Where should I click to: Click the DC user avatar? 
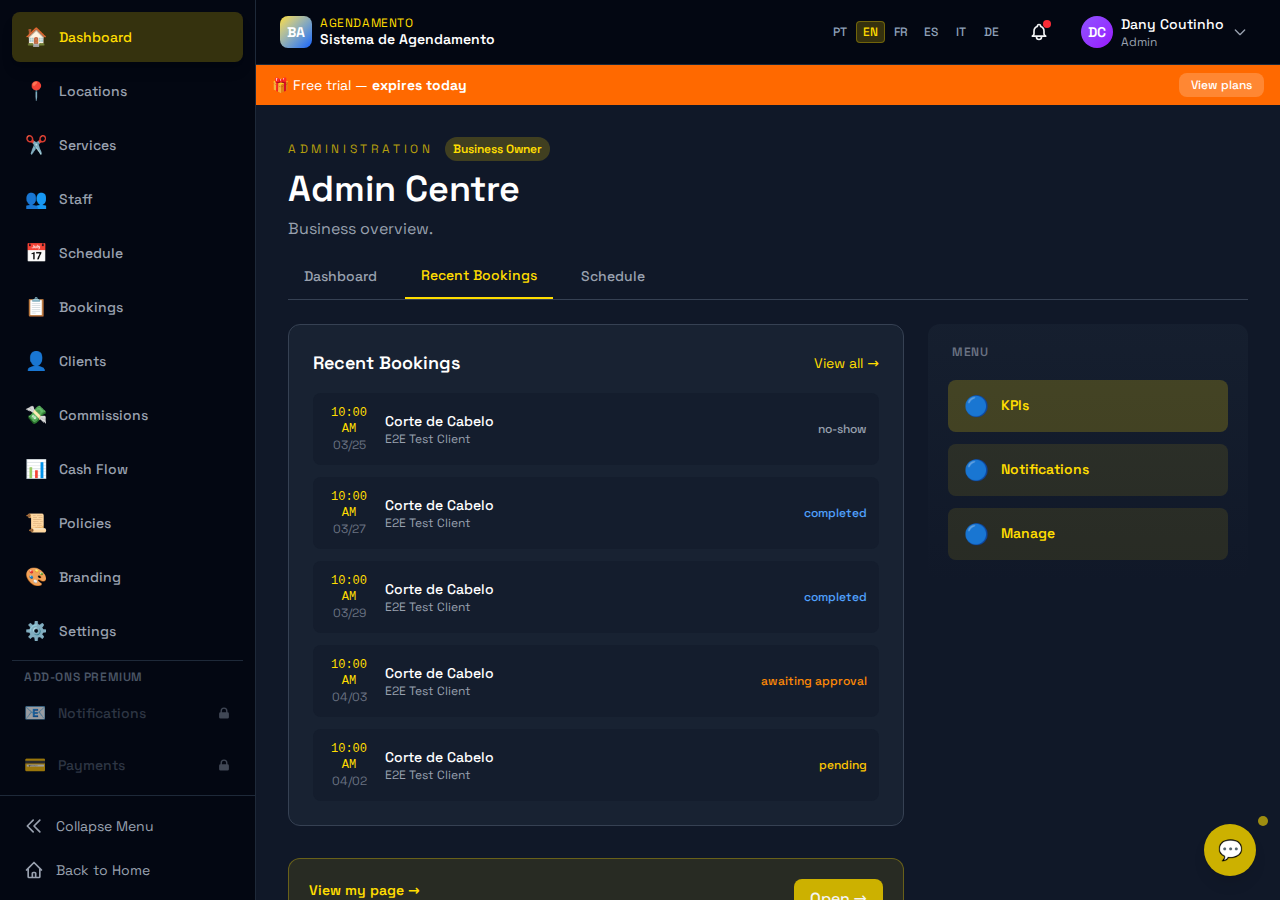click(1097, 32)
